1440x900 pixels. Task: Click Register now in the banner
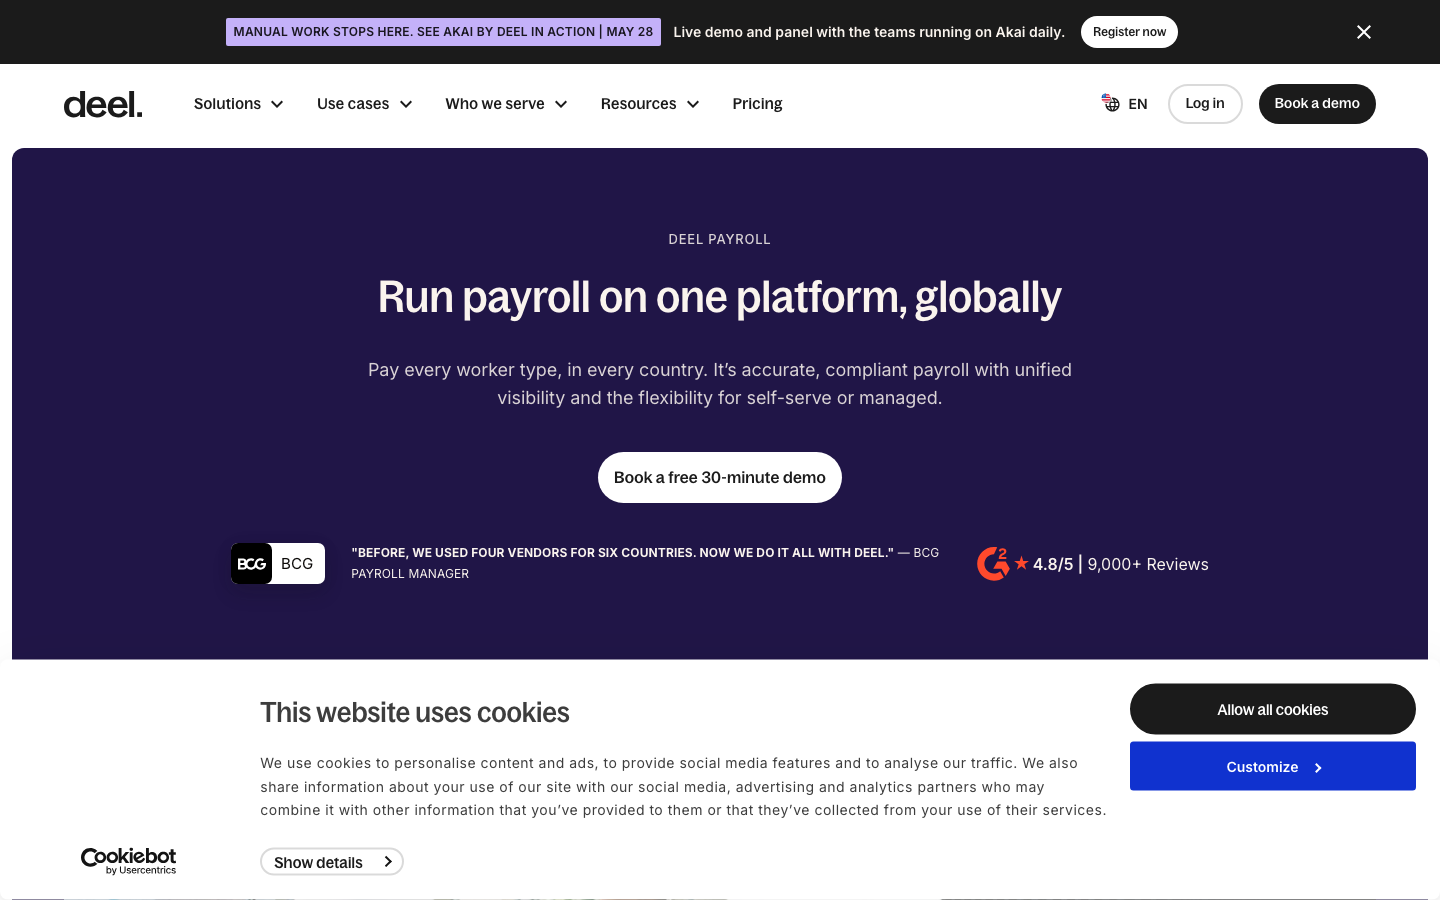click(1129, 32)
